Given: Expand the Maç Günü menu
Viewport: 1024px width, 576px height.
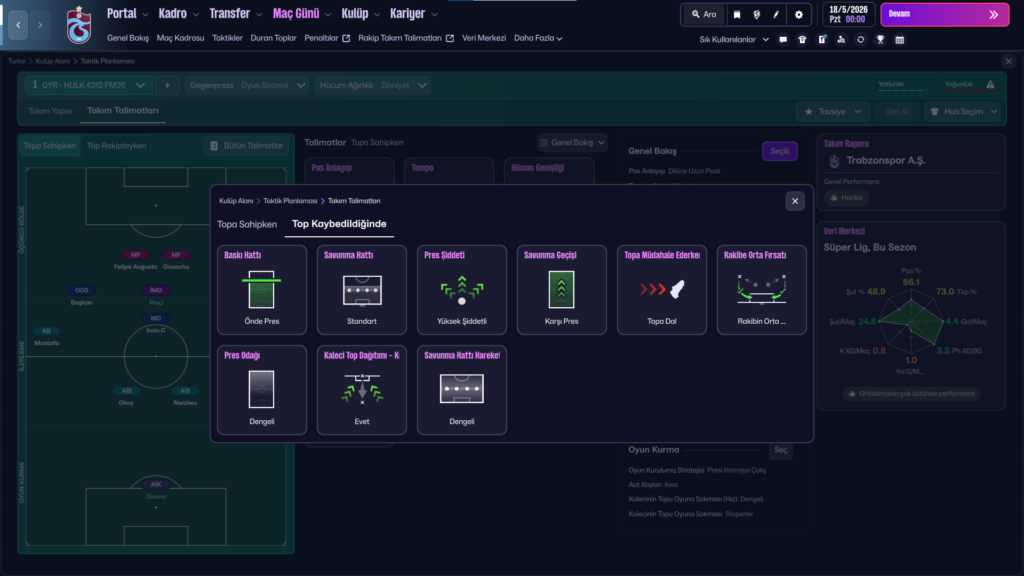Looking at the screenshot, I should pos(300,14).
